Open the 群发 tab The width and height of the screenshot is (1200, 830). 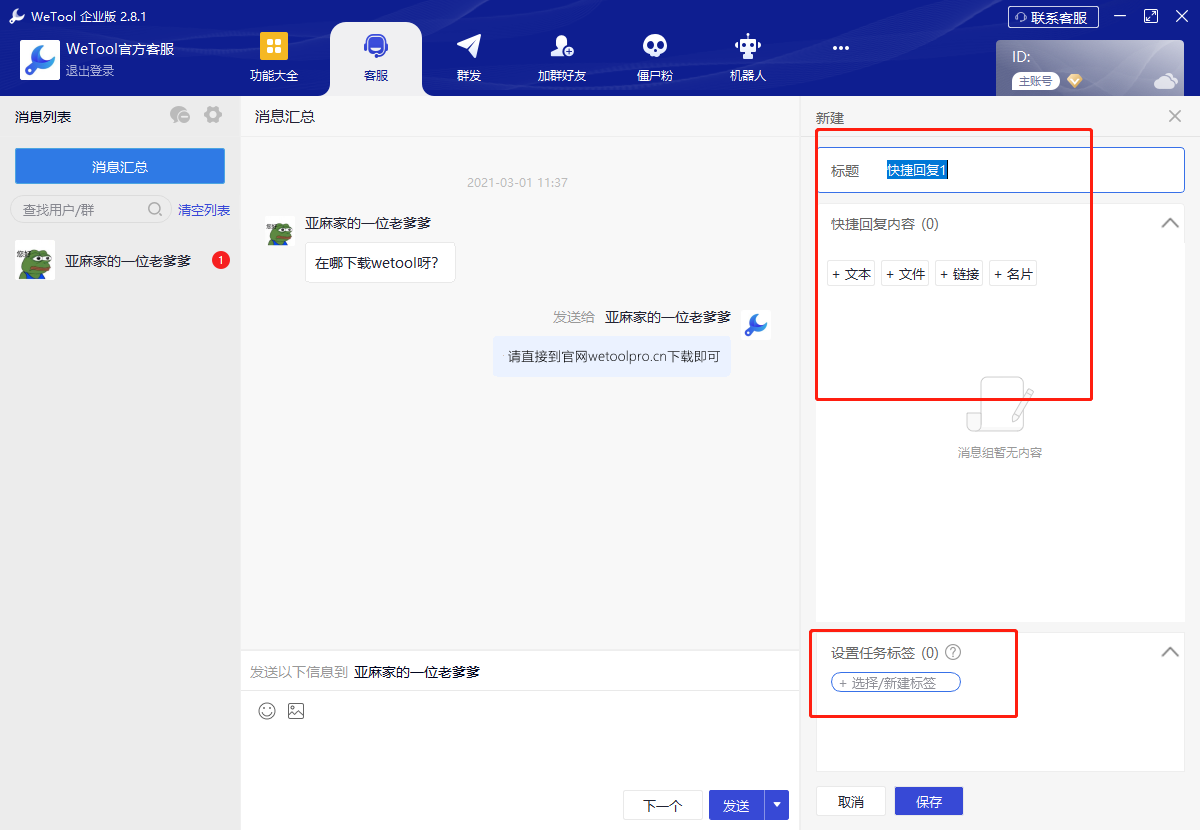[x=469, y=58]
